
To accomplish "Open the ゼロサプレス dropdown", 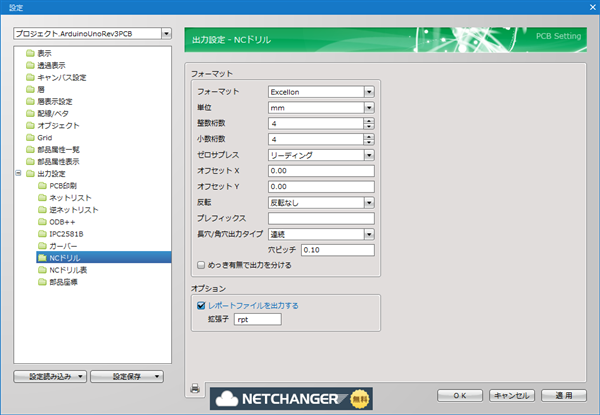I will (x=369, y=155).
